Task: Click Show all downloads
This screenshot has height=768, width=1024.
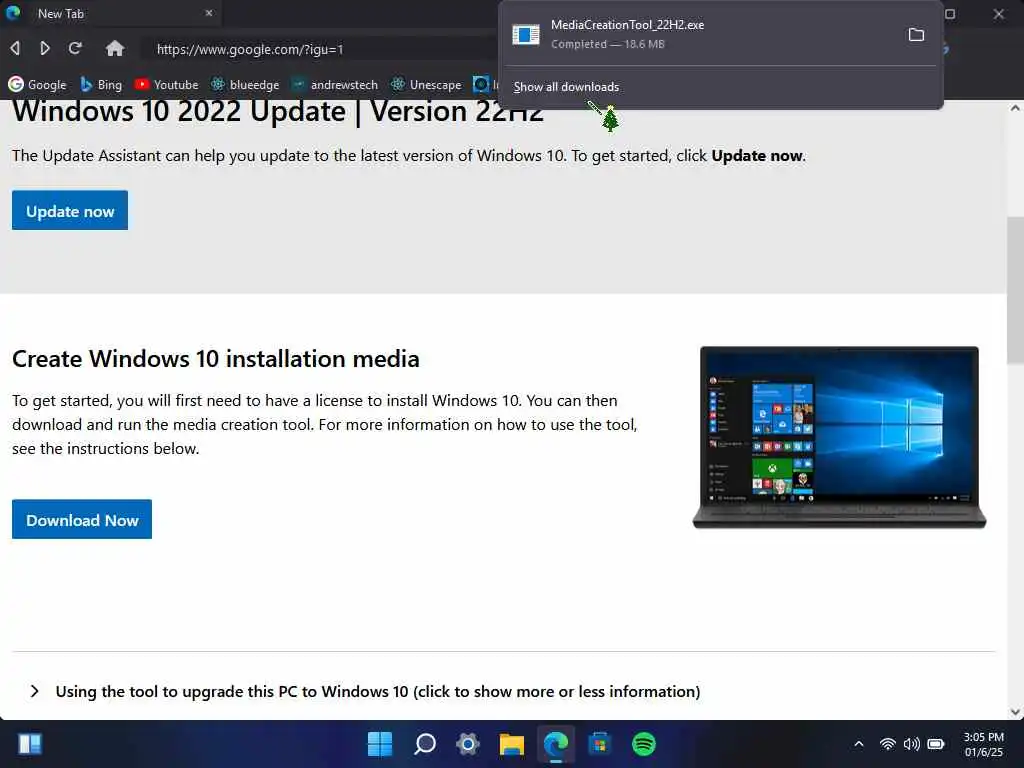Action: click(x=566, y=87)
